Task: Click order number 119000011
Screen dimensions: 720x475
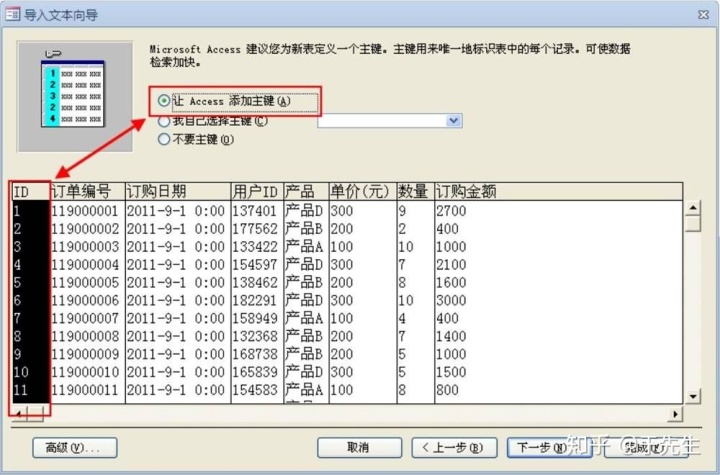Action: pyautogui.click(x=85, y=390)
